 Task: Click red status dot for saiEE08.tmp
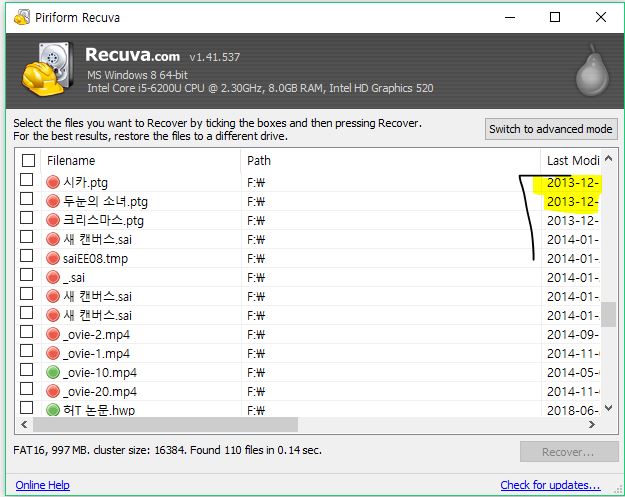pyautogui.click(x=53, y=258)
